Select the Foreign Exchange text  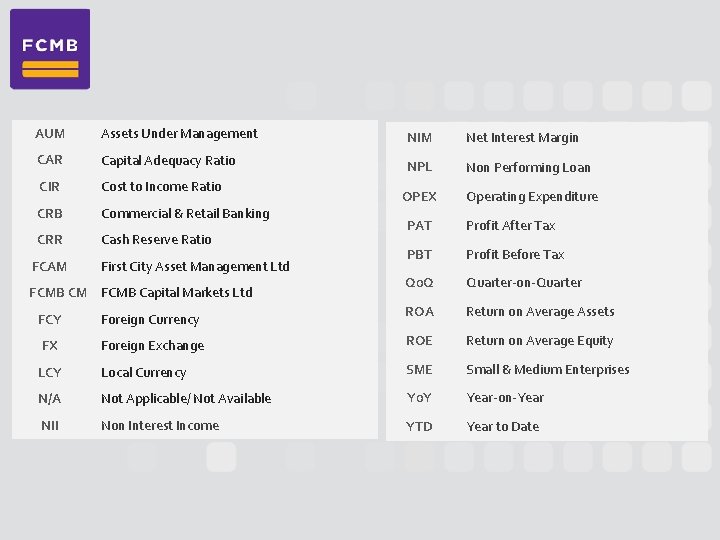pyautogui.click(x=152, y=346)
